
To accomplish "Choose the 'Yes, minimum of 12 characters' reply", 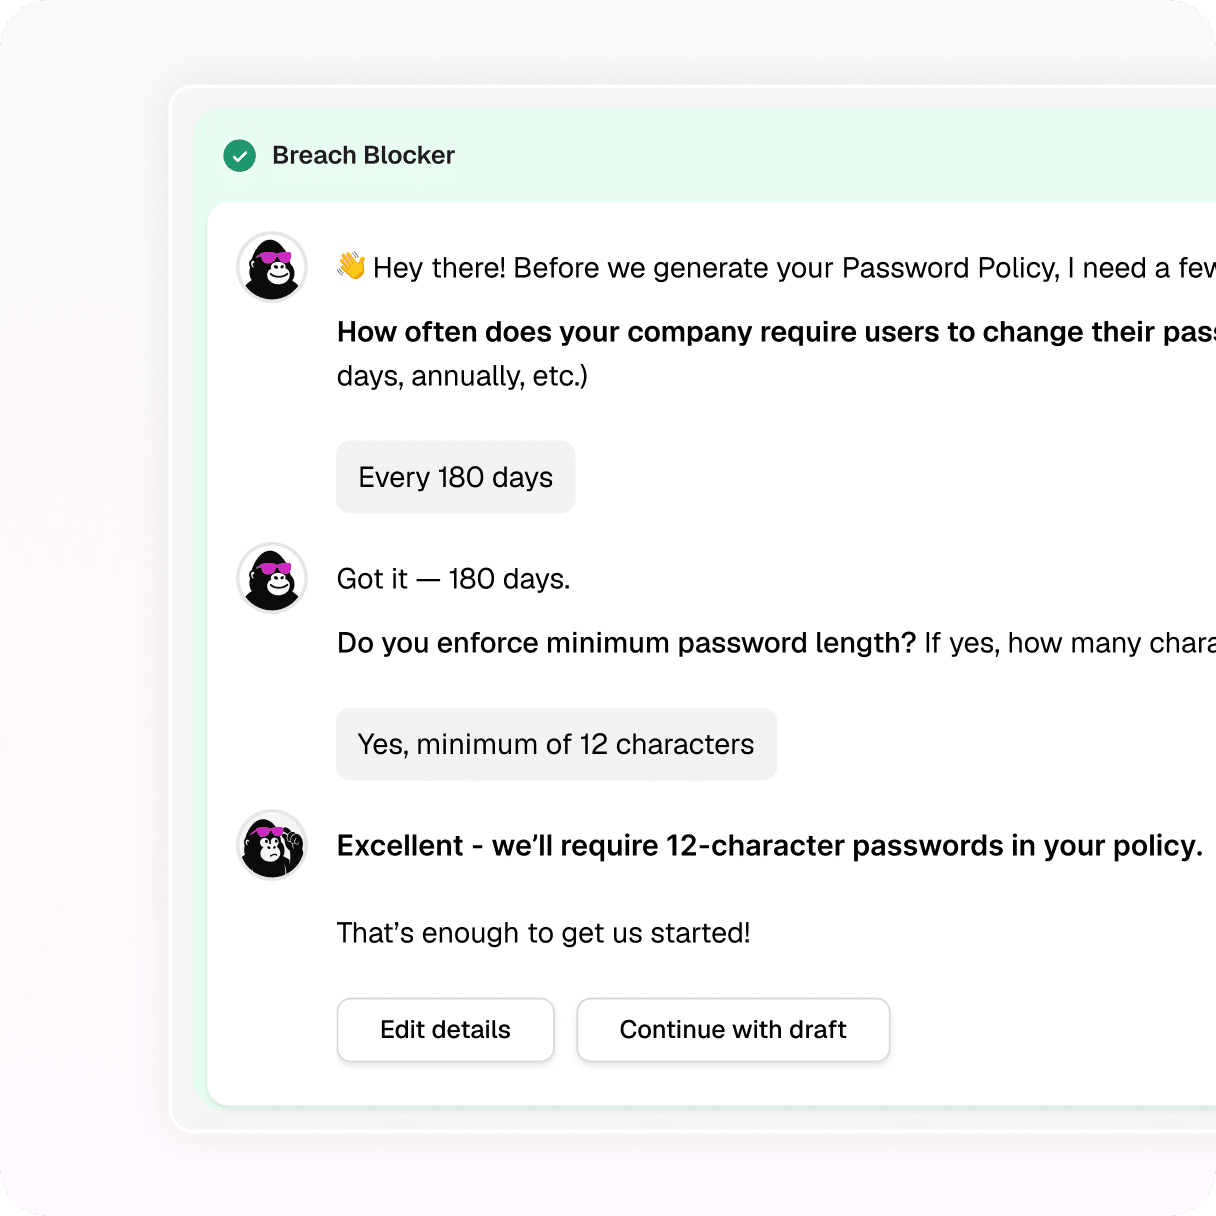I will coord(556,744).
